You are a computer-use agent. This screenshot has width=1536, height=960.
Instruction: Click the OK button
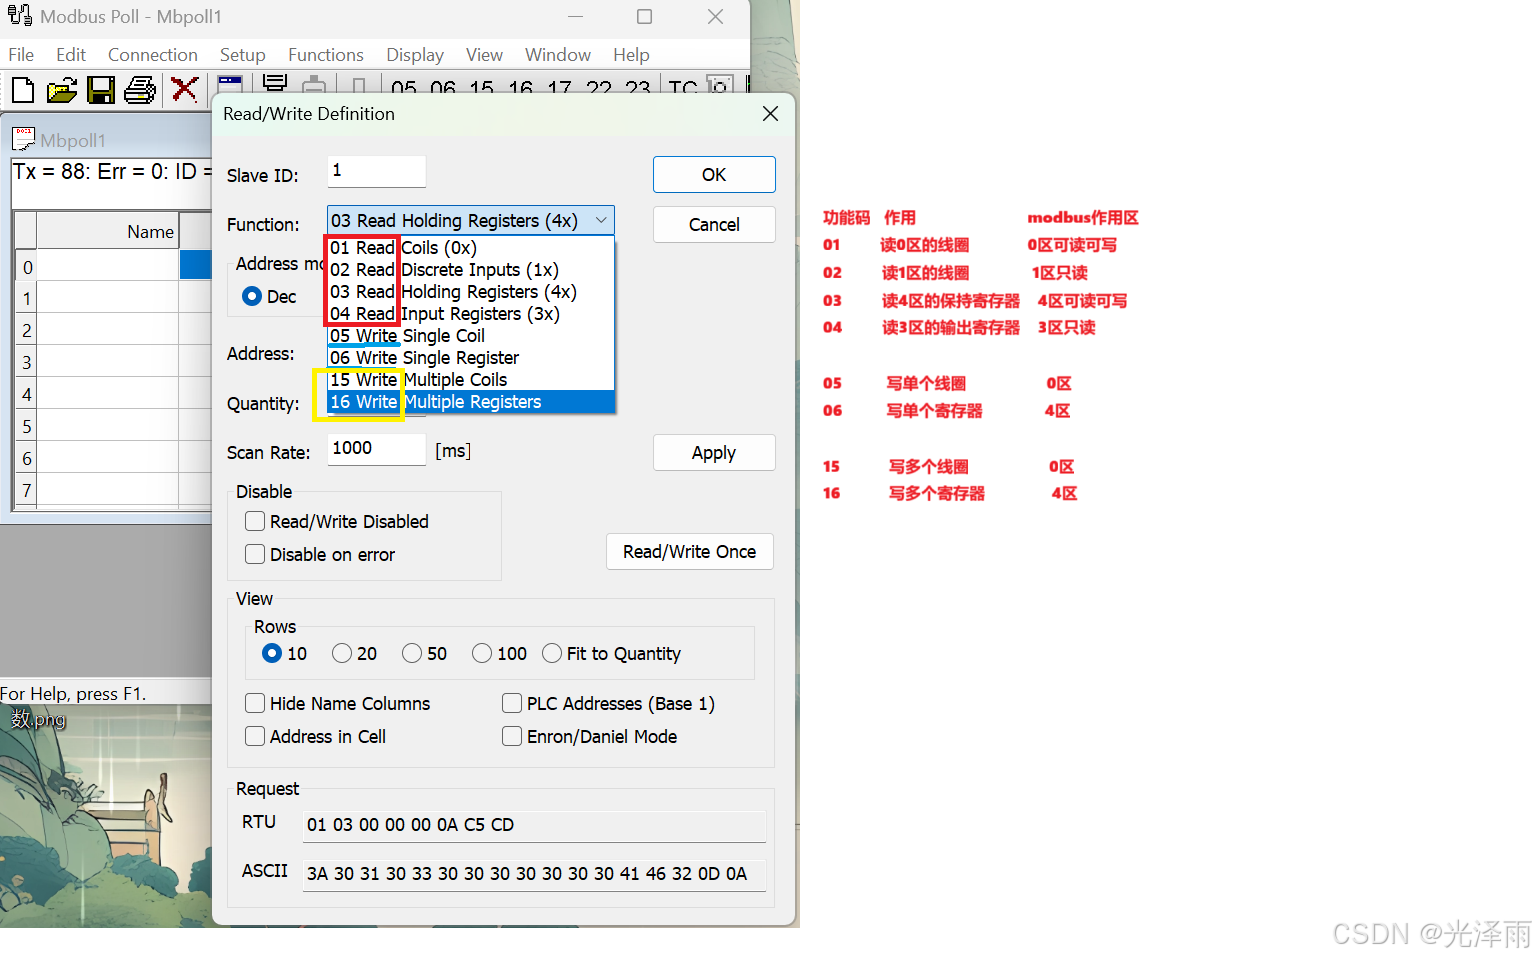point(714,174)
